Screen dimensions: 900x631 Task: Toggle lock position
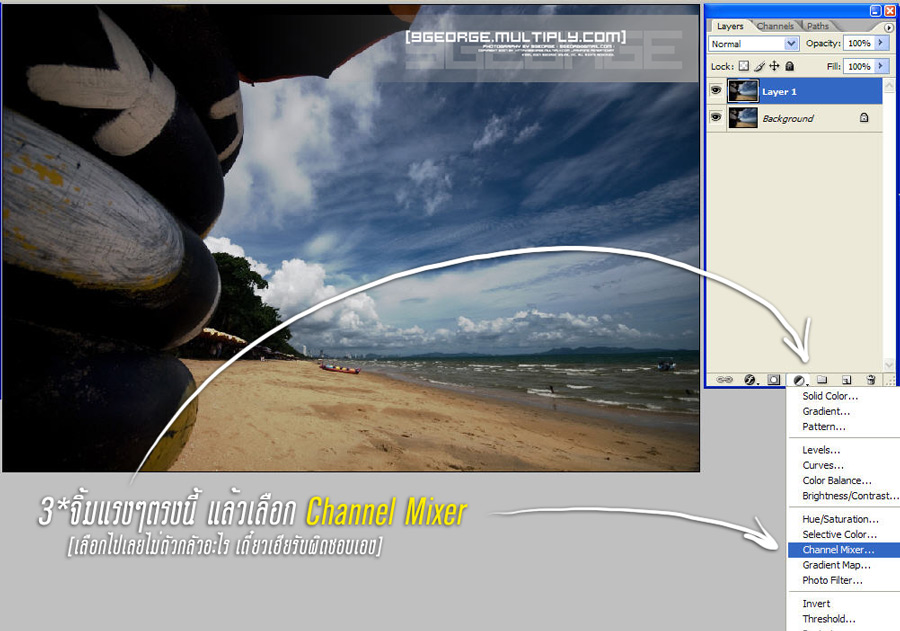tap(774, 66)
